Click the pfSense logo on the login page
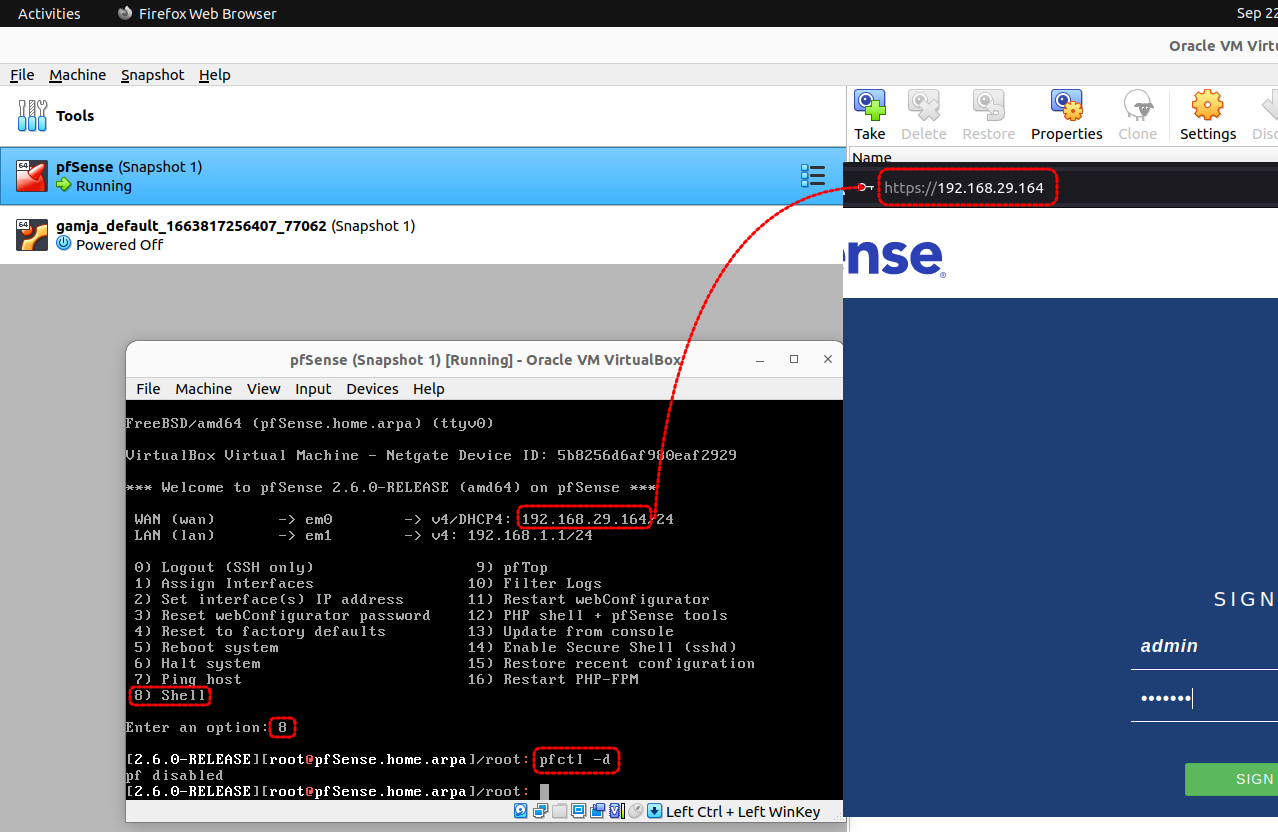The height and width of the screenshot is (832, 1278). (x=895, y=257)
